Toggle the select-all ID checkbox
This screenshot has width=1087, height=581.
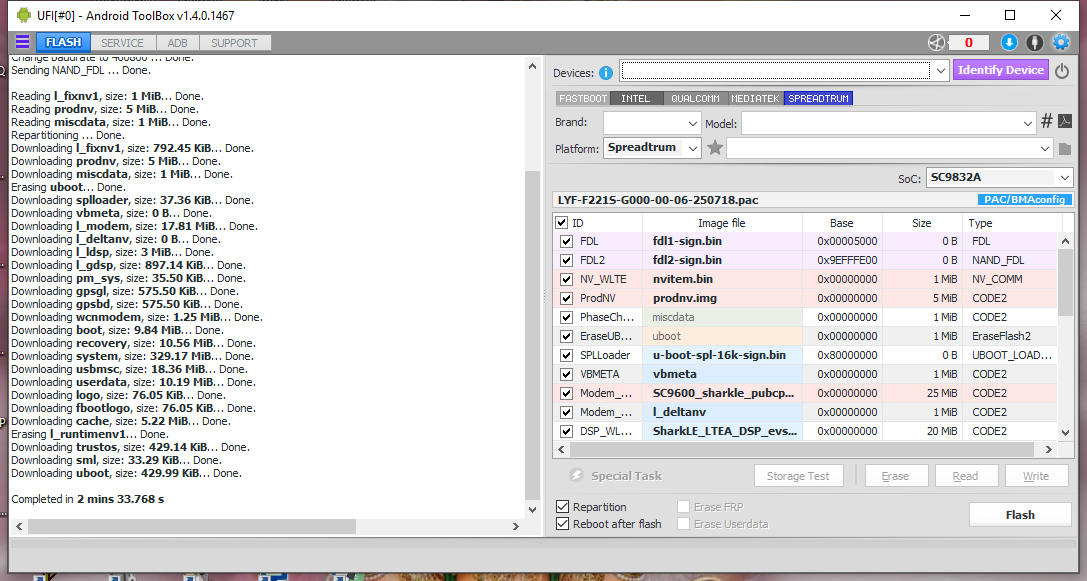[x=562, y=223]
